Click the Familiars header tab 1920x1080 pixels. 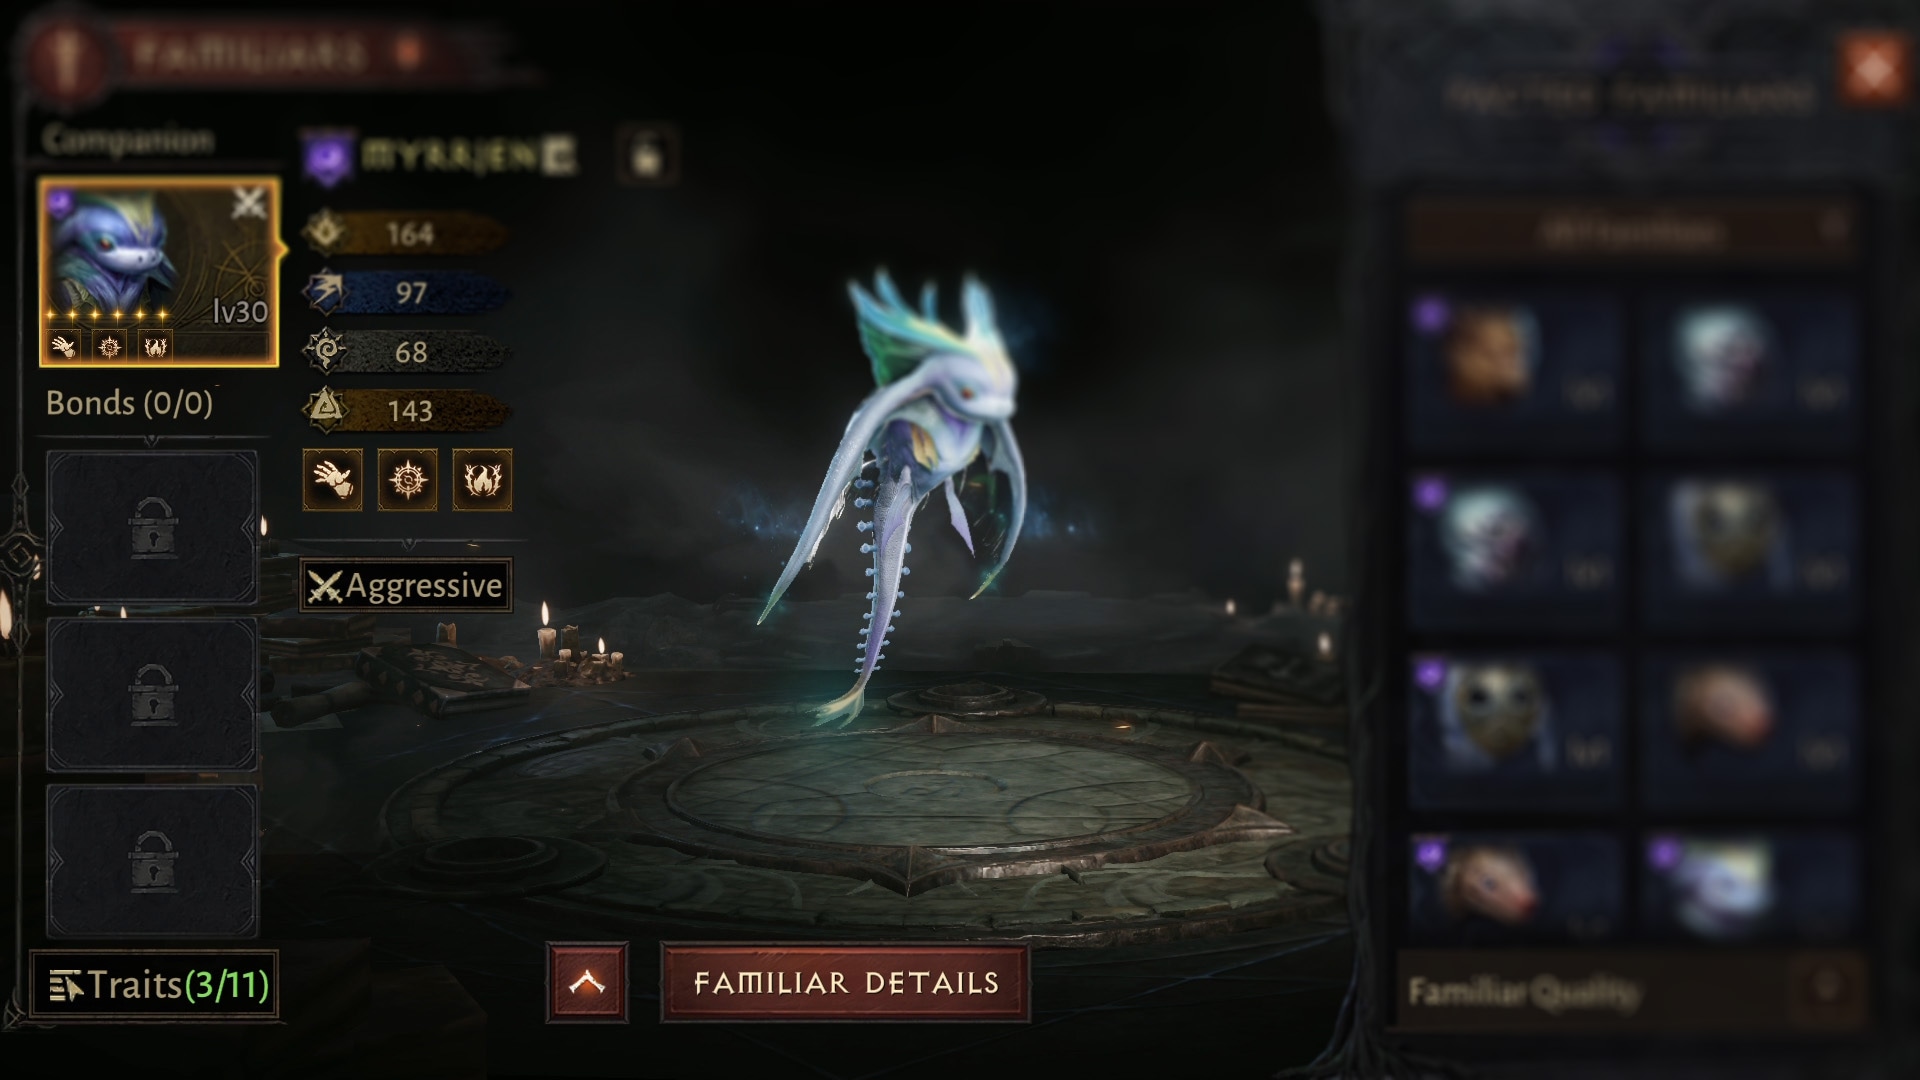(250, 52)
